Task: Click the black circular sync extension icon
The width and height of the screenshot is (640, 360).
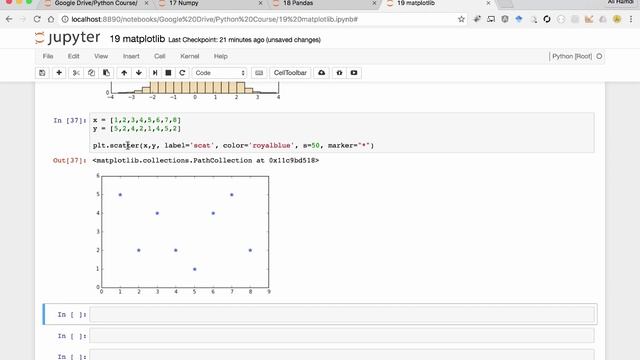Action: [547, 19]
